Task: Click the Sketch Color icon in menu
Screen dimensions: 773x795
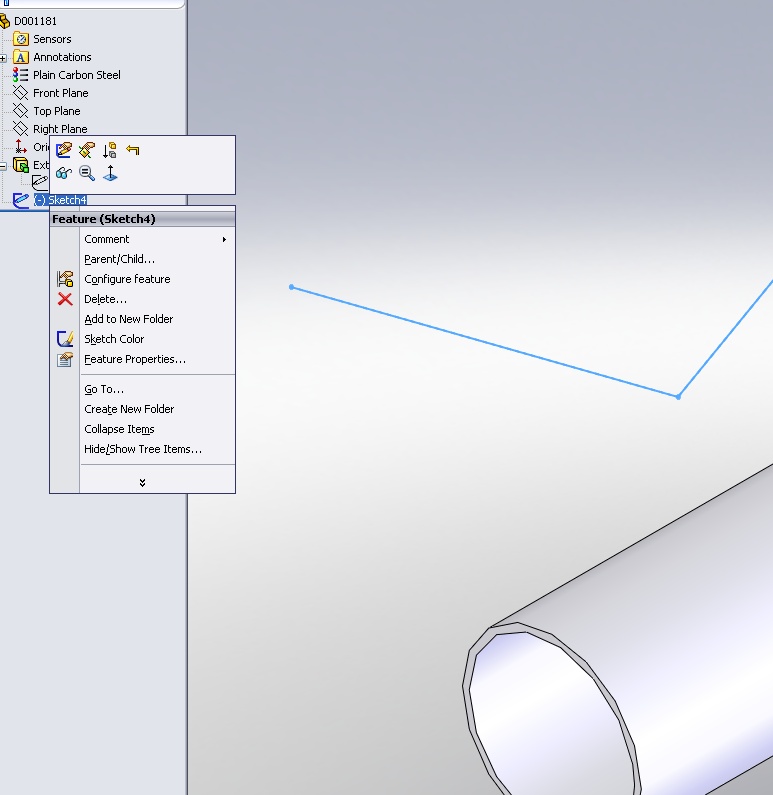Action: point(65,339)
